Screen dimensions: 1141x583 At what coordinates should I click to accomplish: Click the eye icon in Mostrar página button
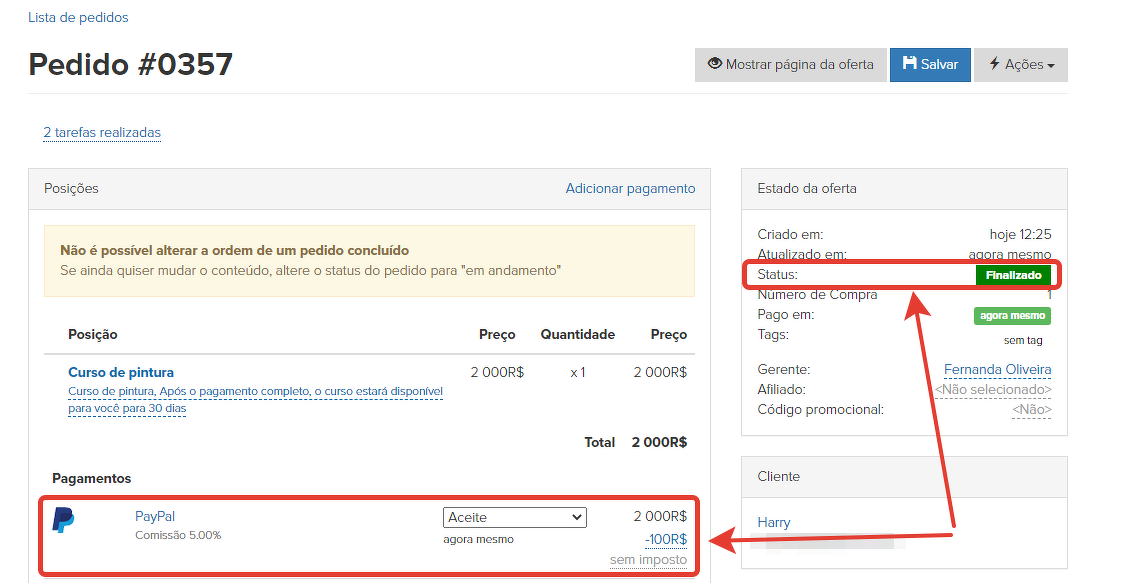[714, 64]
